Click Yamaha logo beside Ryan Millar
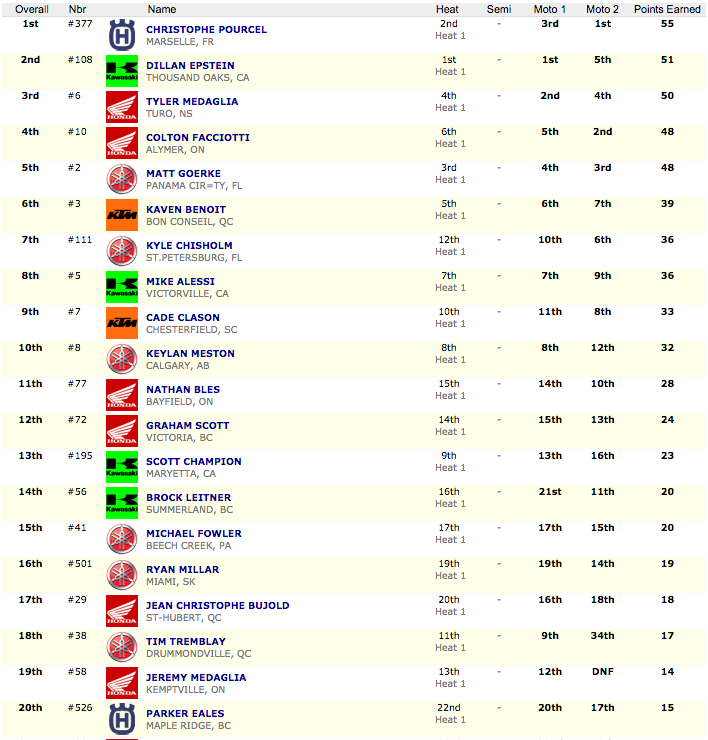This screenshot has width=708, height=740. click(122, 575)
